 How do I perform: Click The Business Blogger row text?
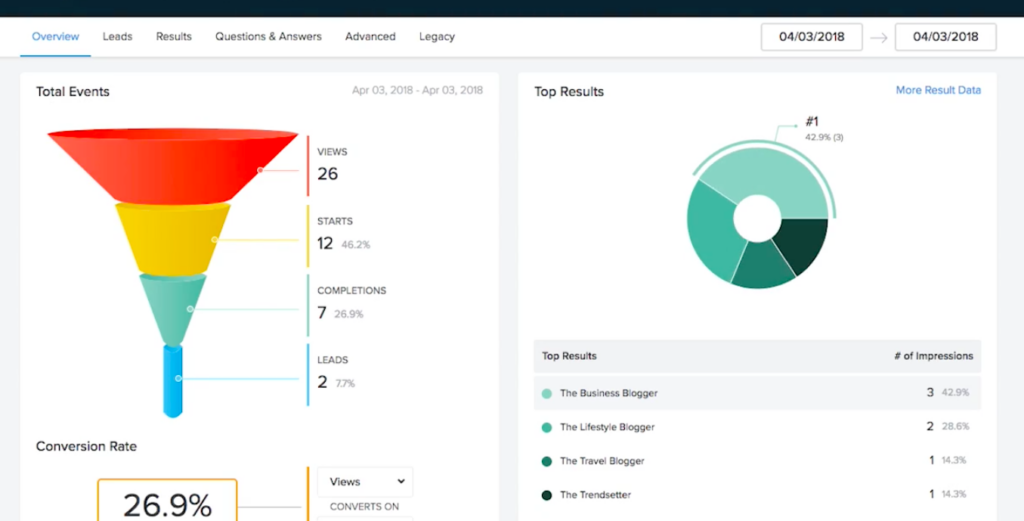pos(609,394)
